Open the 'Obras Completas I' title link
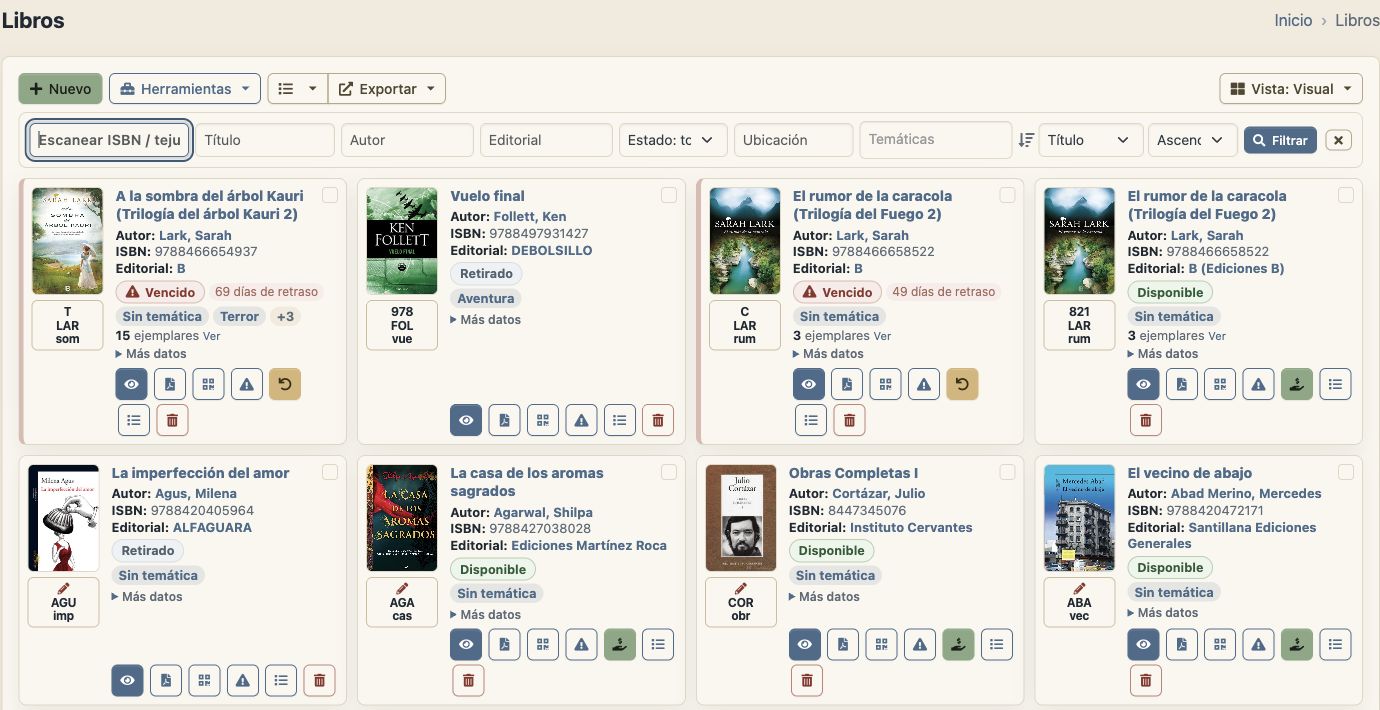Screen dimensions: 1380x710 tap(853, 473)
